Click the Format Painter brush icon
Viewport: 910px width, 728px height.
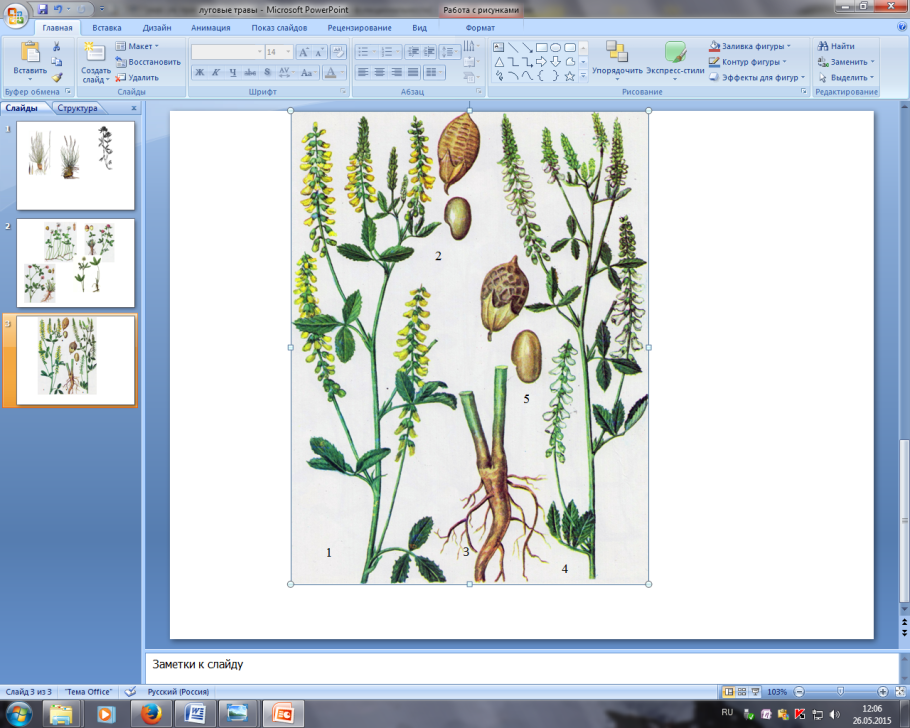coord(57,77)
